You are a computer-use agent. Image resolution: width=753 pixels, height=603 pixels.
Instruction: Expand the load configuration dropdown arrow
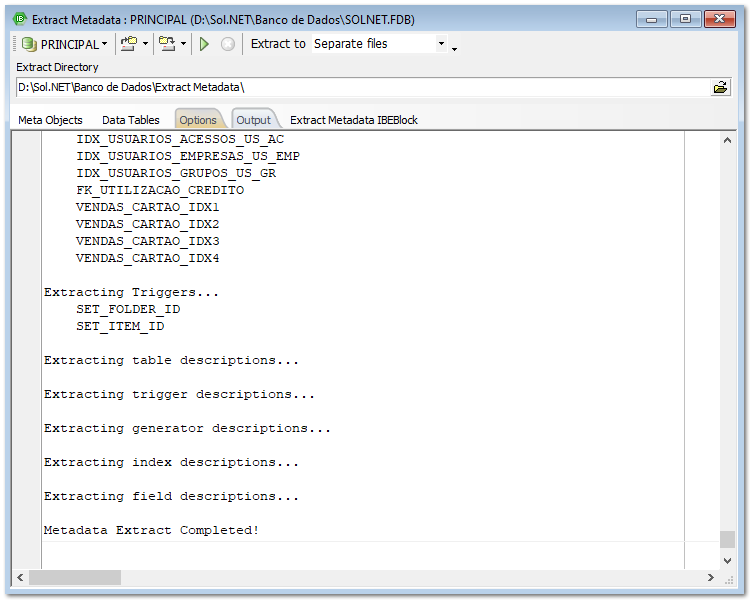point(146,44)
